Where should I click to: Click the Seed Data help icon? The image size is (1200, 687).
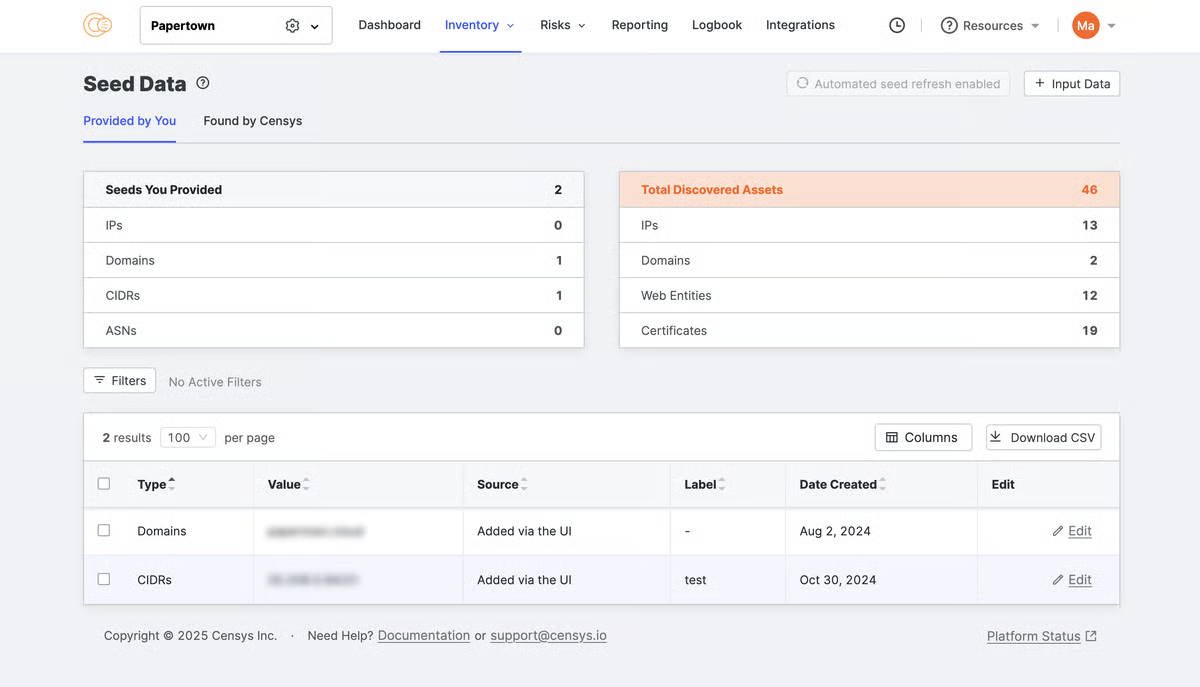pos(203,84)
